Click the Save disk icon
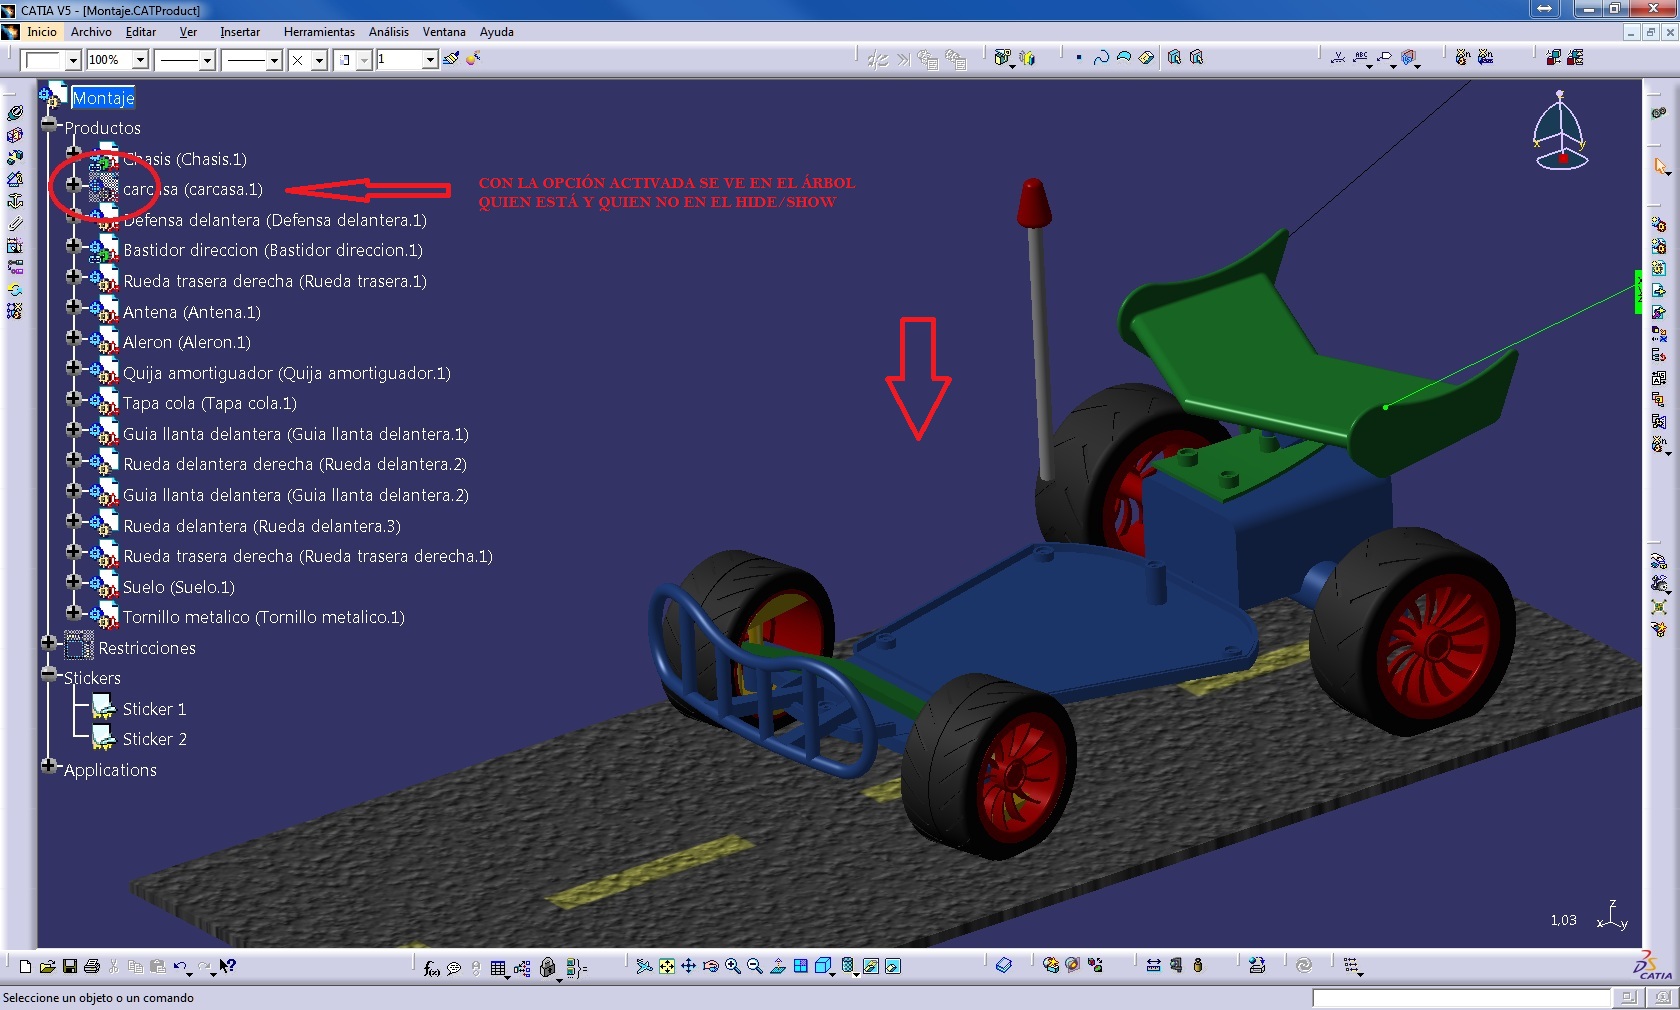Viewport: 1680px width, 1010px height. pyautogui.click(x=70, y=966)
